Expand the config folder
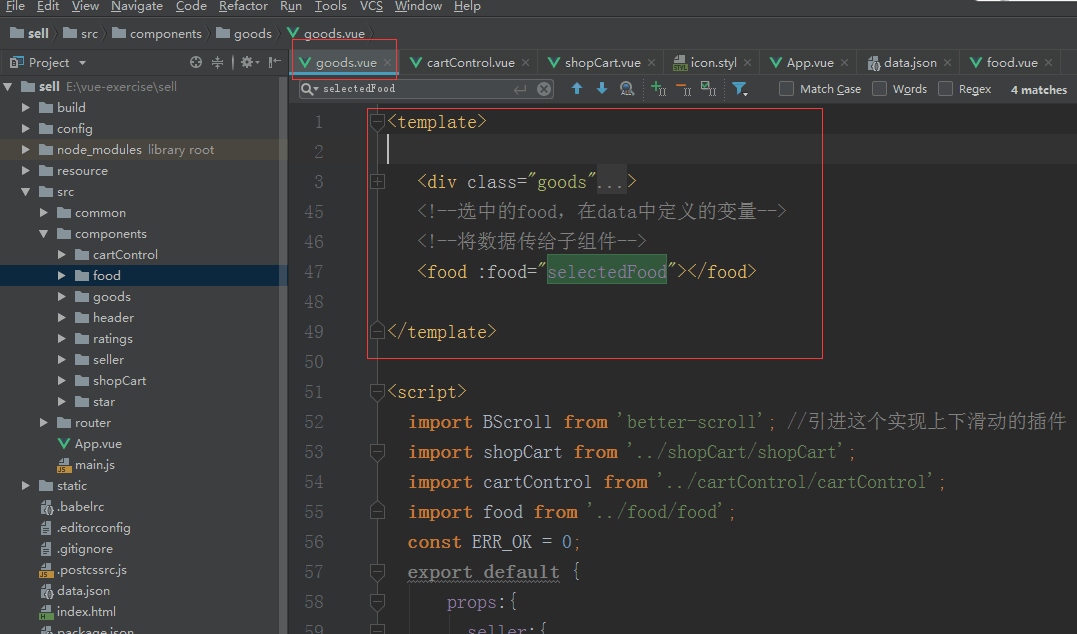Viewport: 1077px width, 634px height. coord(26,128)
